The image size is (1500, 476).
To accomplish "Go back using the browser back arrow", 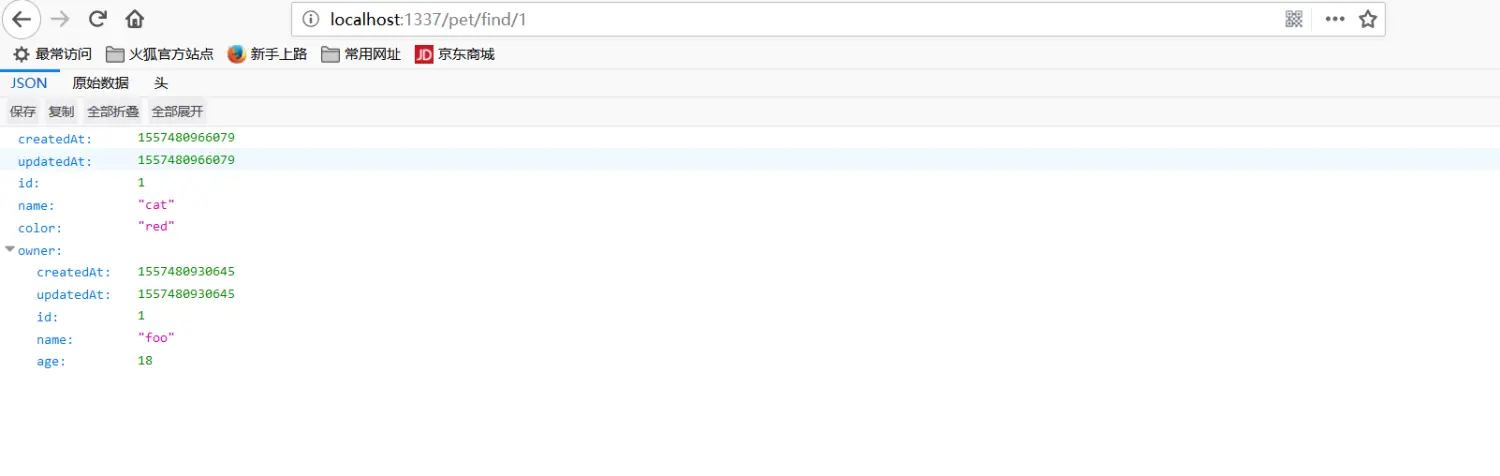I will click(x=21, y=19).
